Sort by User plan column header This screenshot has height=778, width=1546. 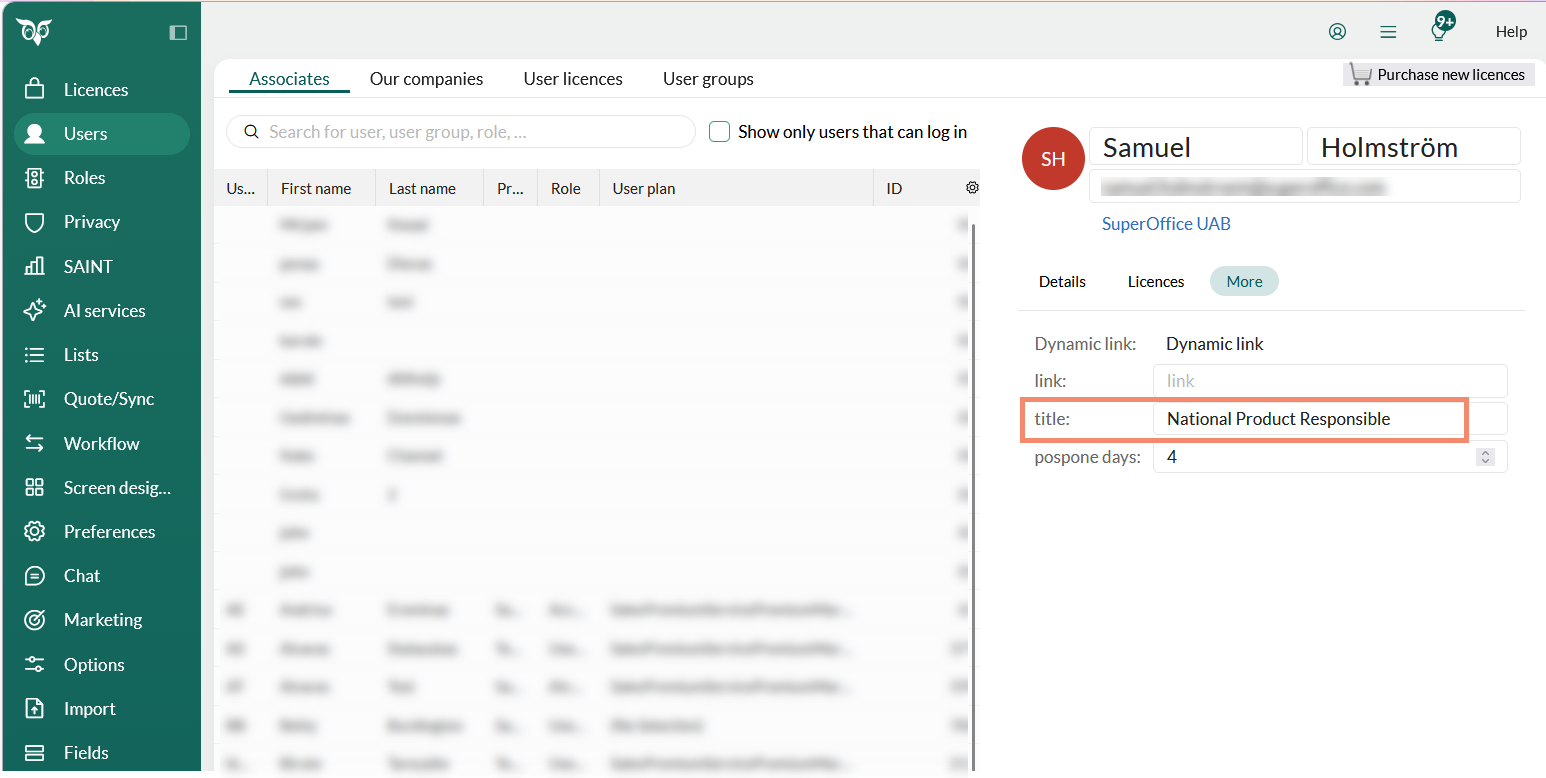(x=643, y=188)
